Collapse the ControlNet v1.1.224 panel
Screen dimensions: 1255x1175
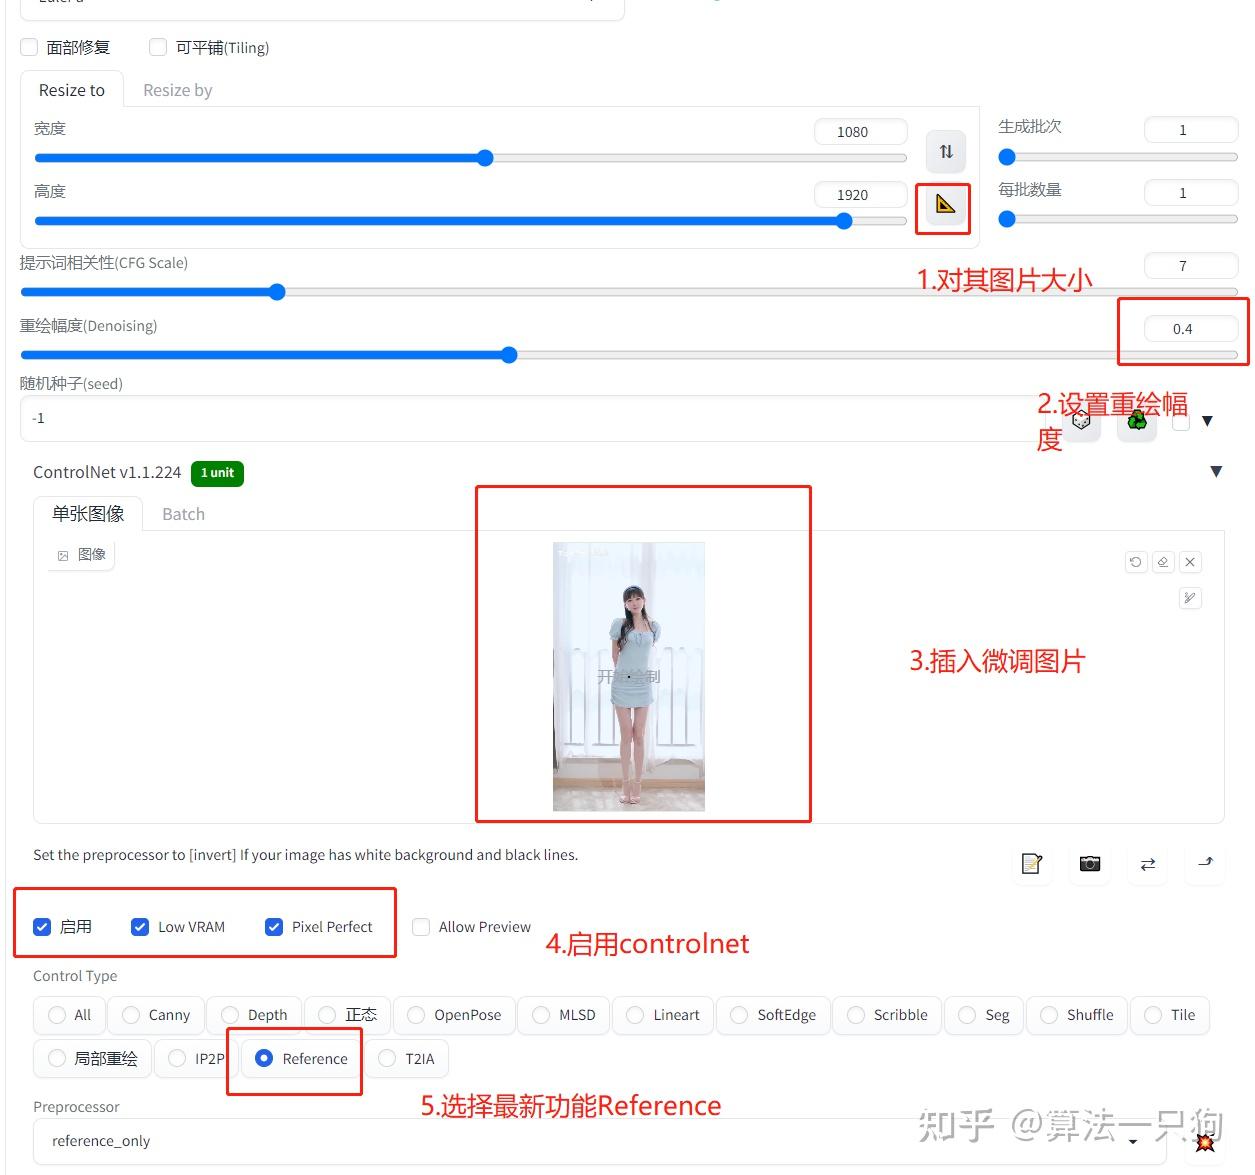[x=1216, y=471]
